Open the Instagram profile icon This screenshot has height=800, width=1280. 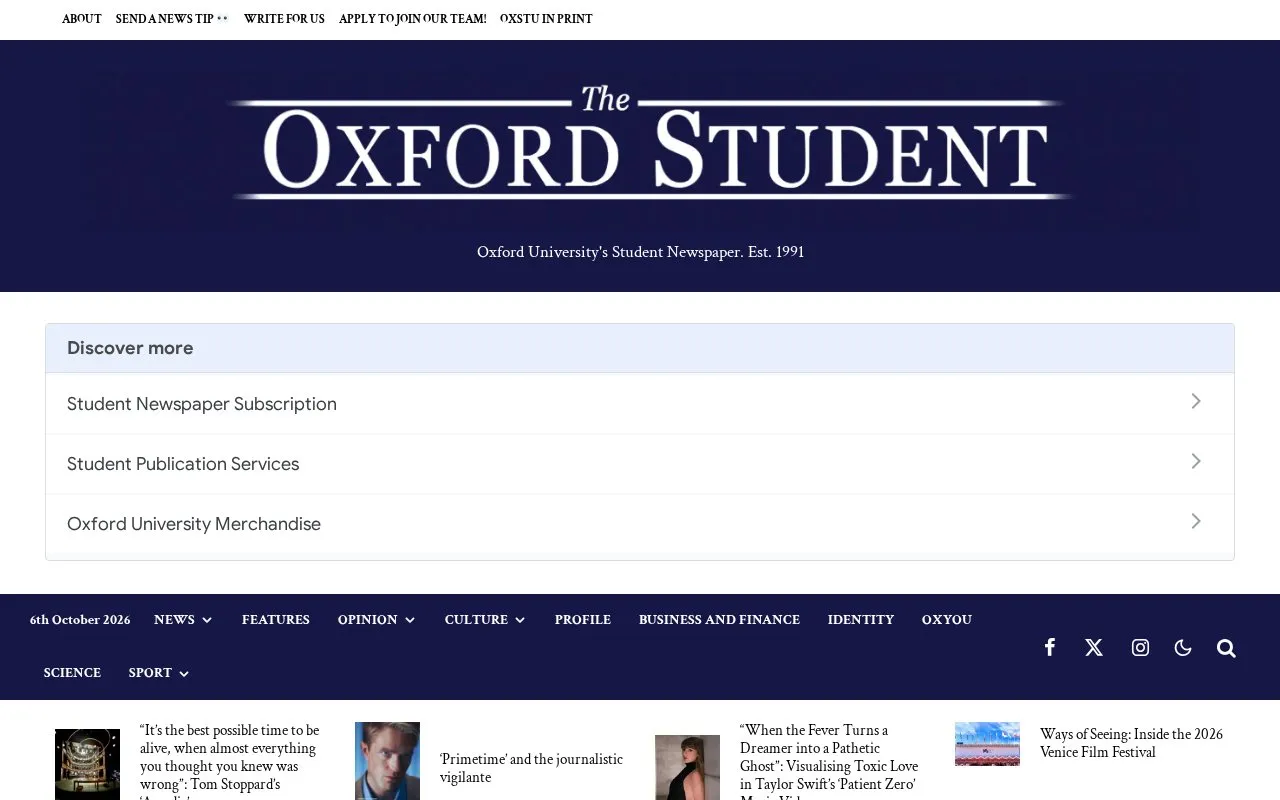(1140, 647)
